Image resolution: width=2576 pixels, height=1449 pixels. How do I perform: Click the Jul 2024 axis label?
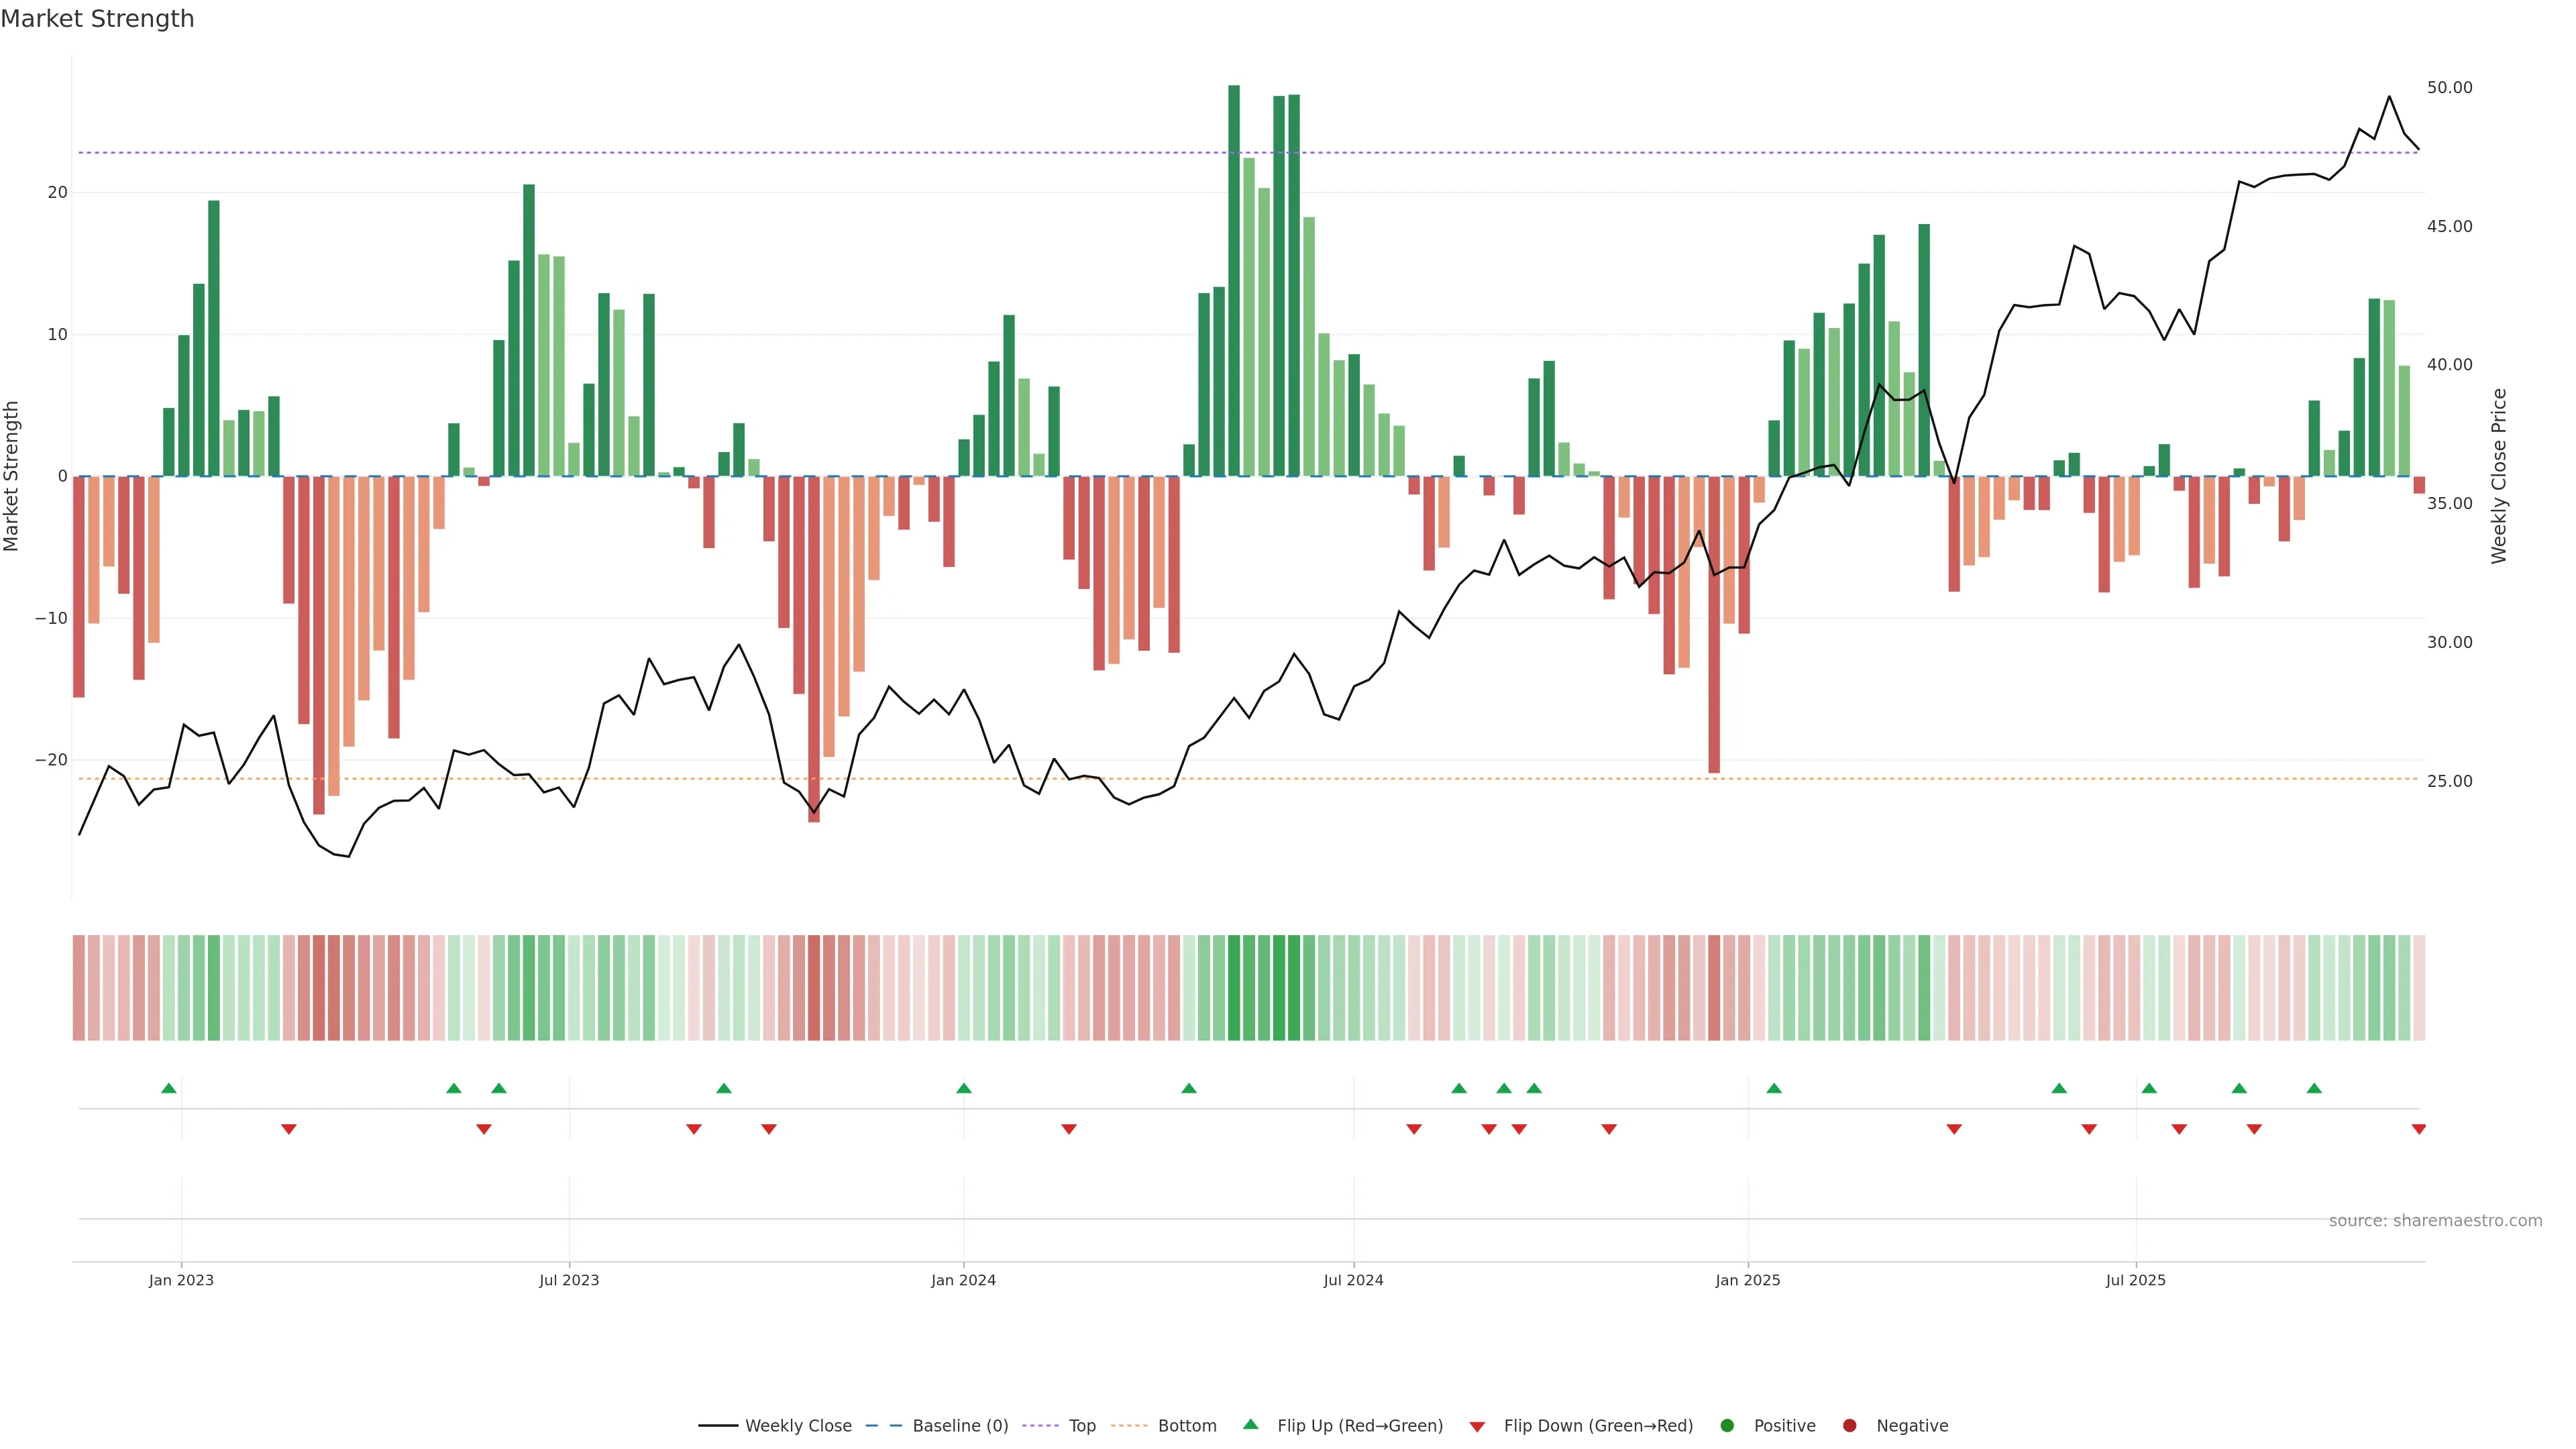tap(1353, 1280)
